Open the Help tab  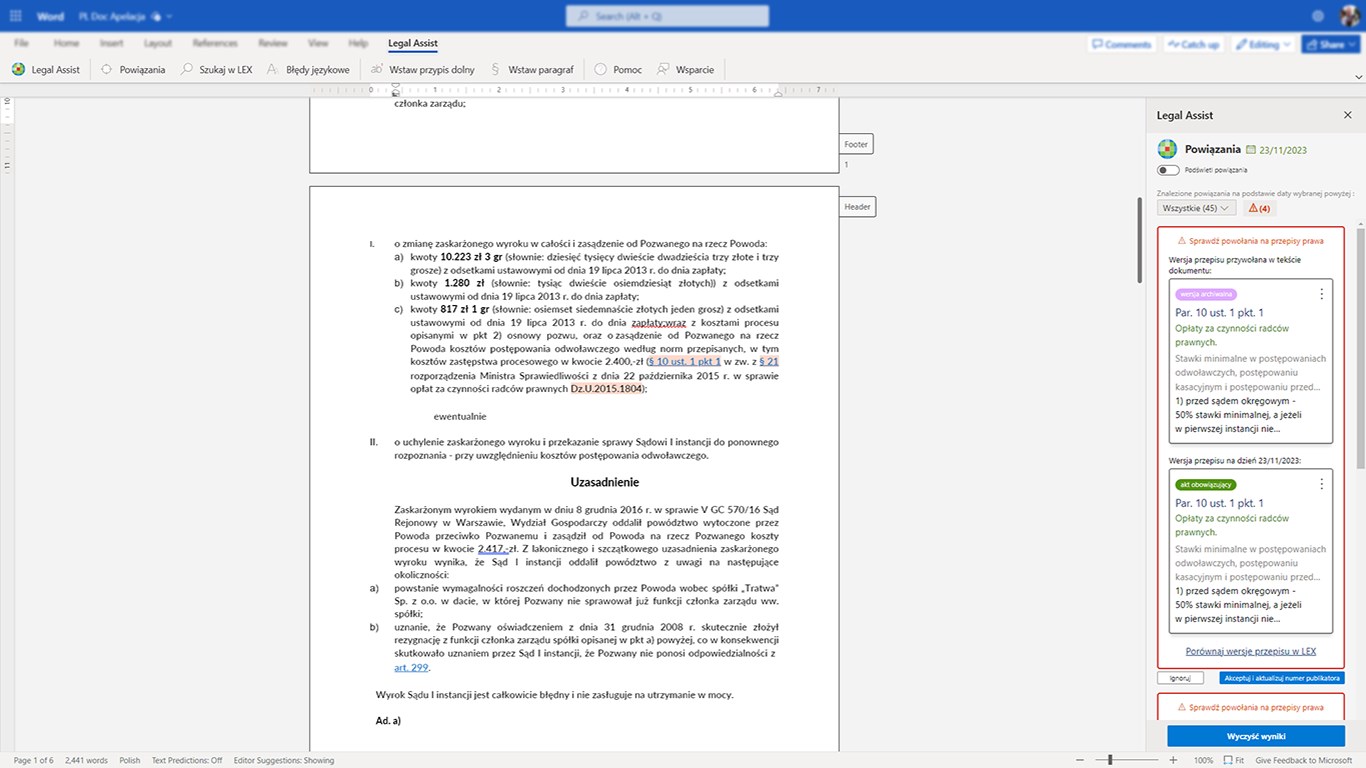tap(358, 44)
